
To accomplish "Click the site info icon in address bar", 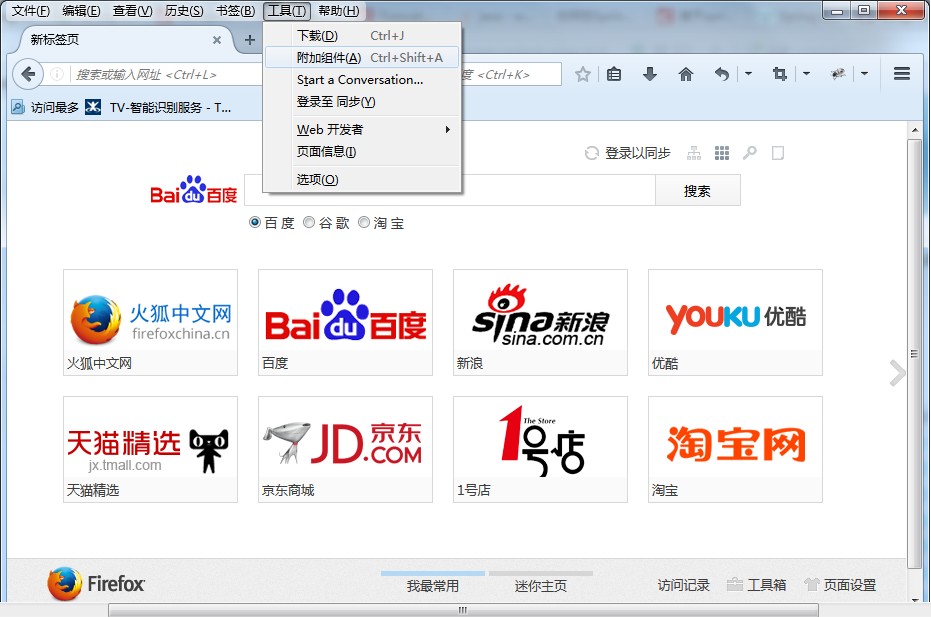I will [57, 74].
